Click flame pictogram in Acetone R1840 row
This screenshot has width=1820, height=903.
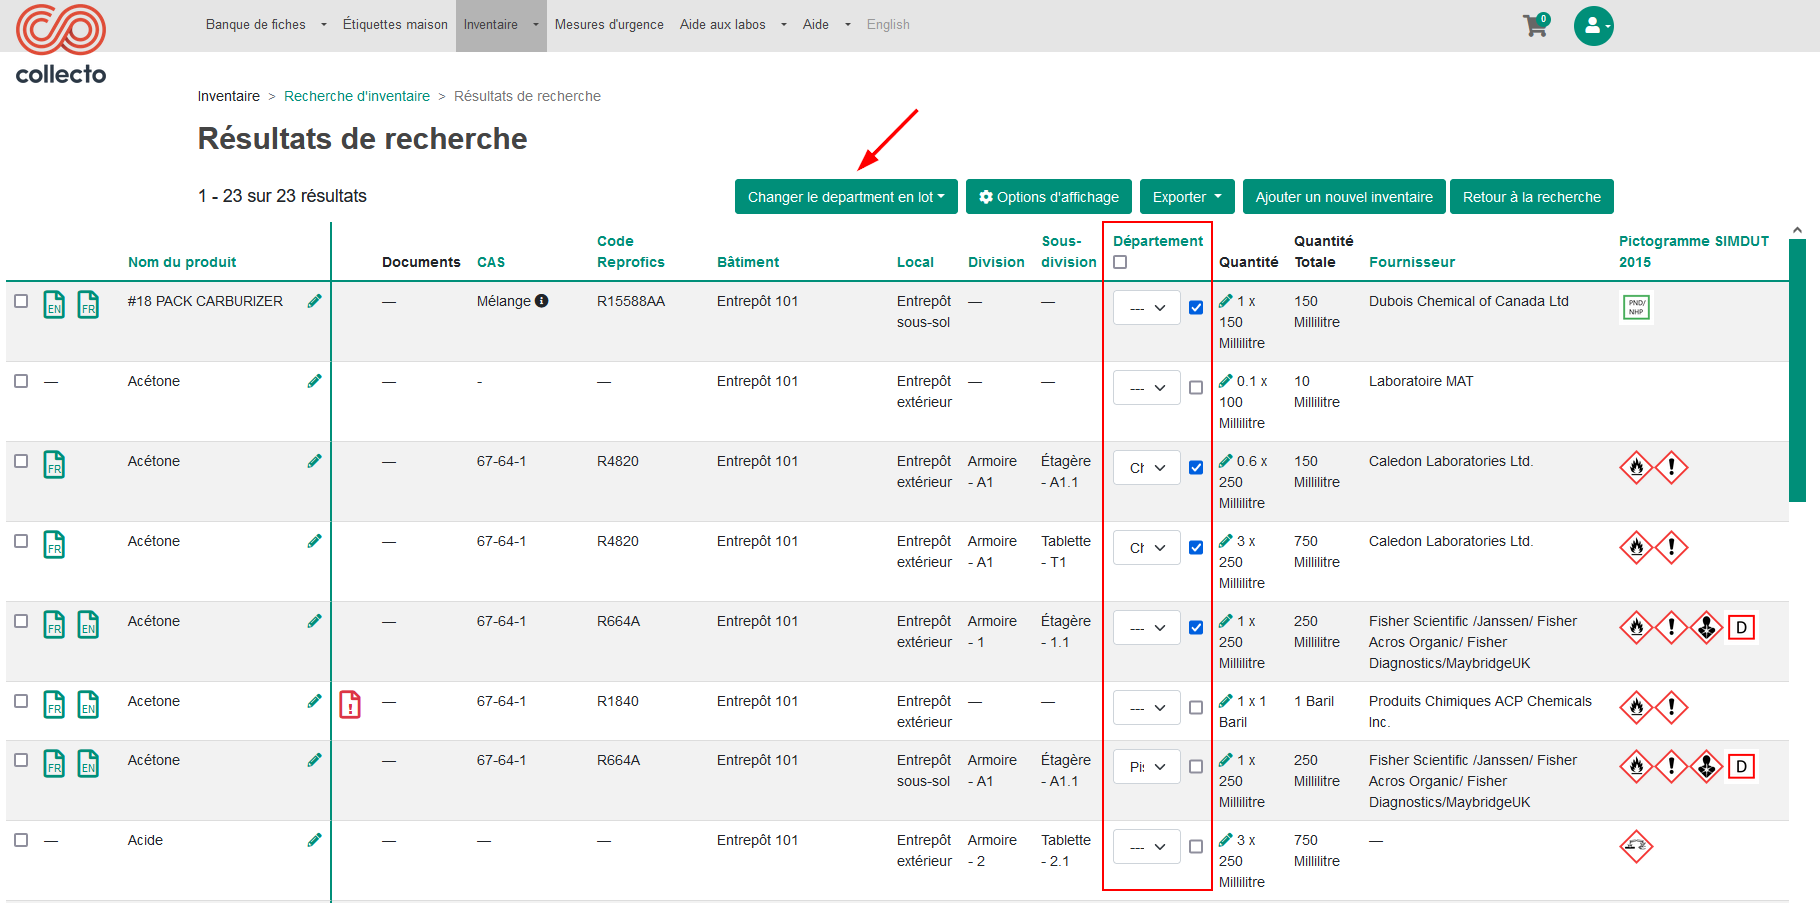coord(1636,707)
